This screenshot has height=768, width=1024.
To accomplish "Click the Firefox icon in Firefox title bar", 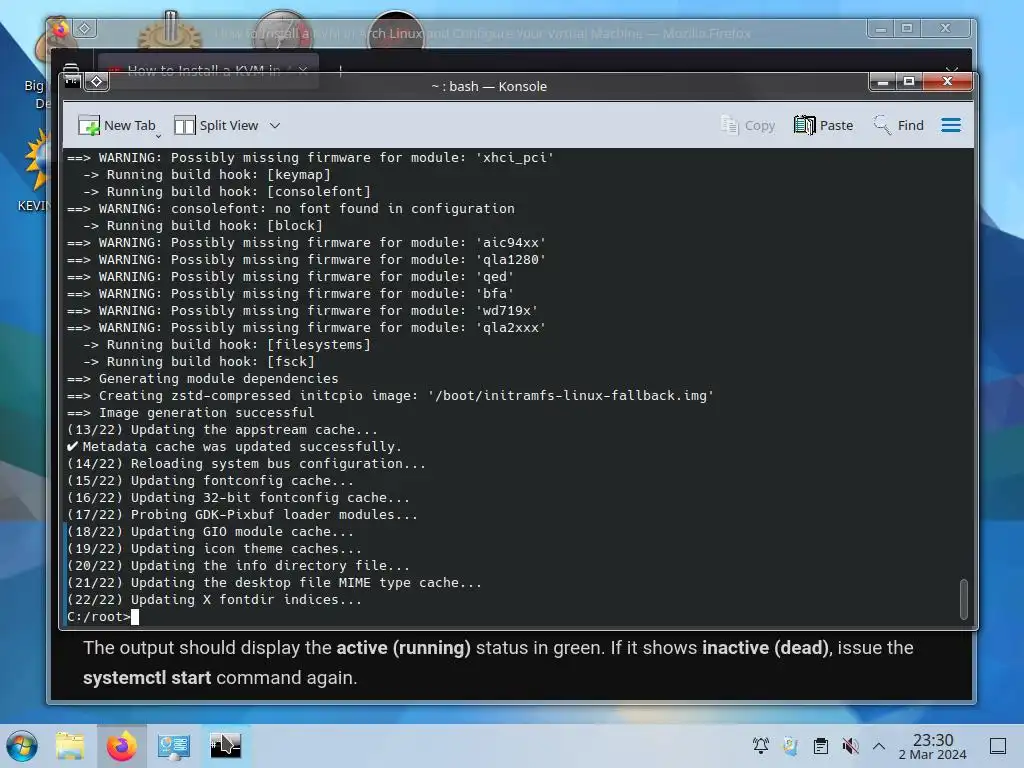I will (60, 29).
